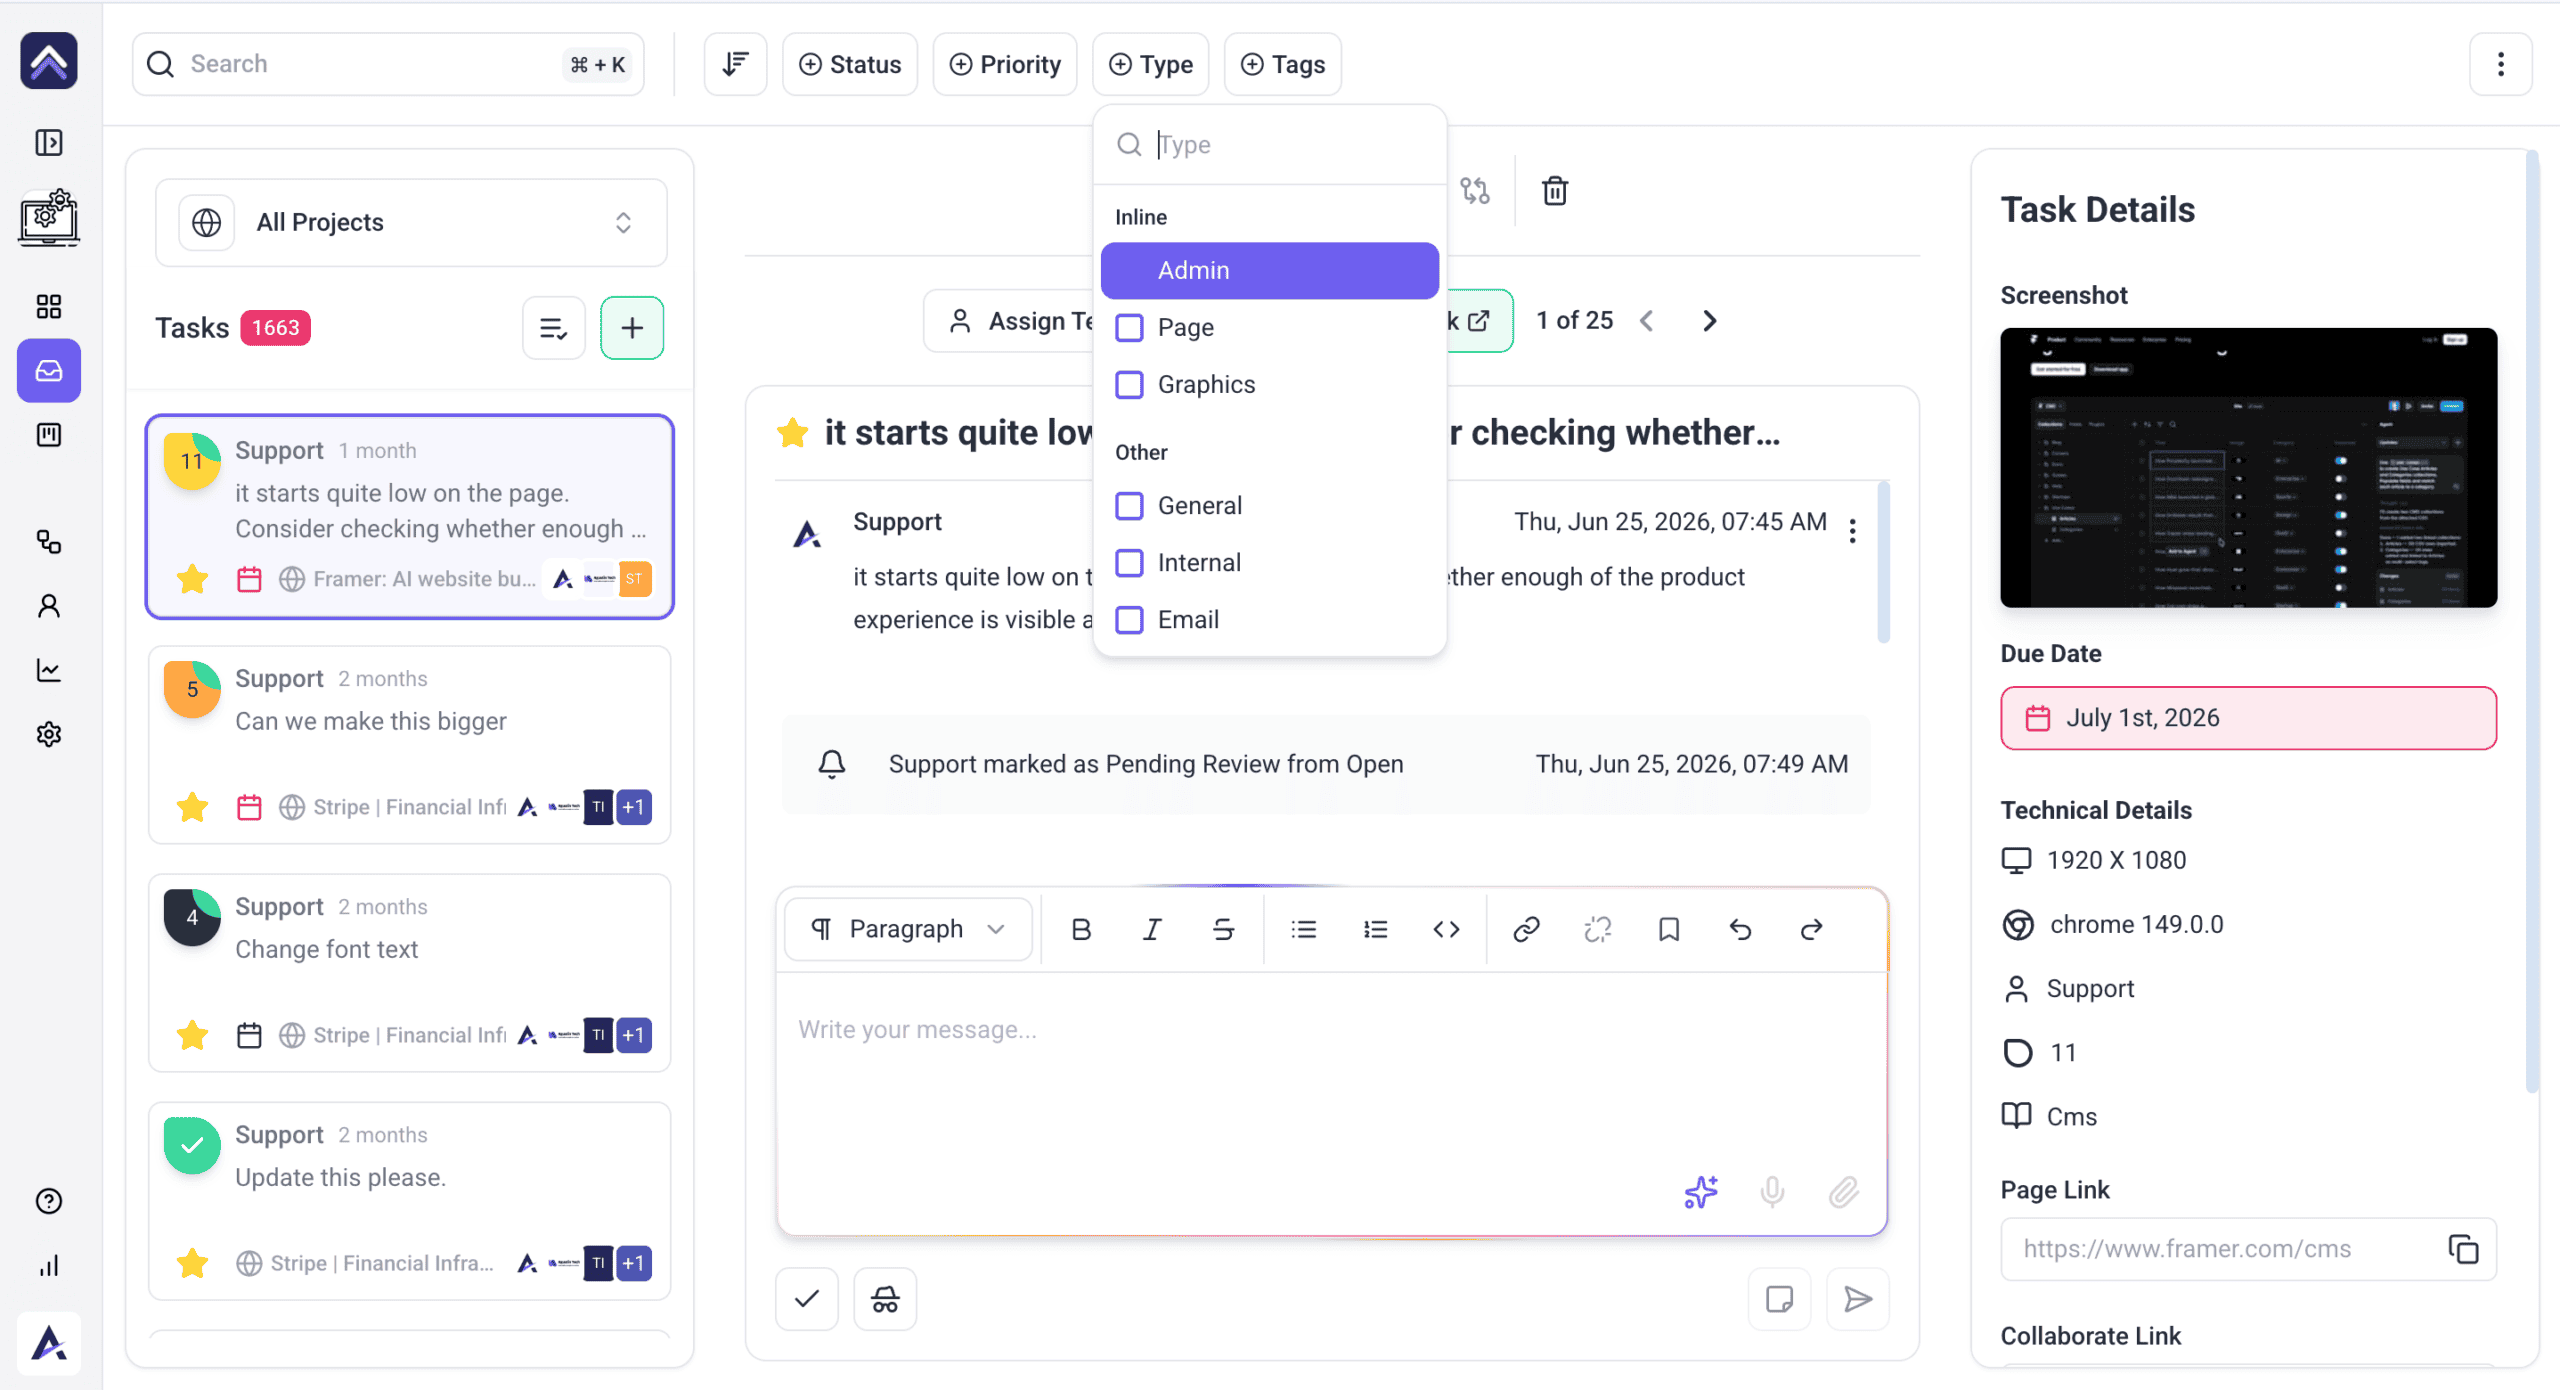Open the comment's three-dot options menu
2560x1390 pixels.
tap(1852, 531)
